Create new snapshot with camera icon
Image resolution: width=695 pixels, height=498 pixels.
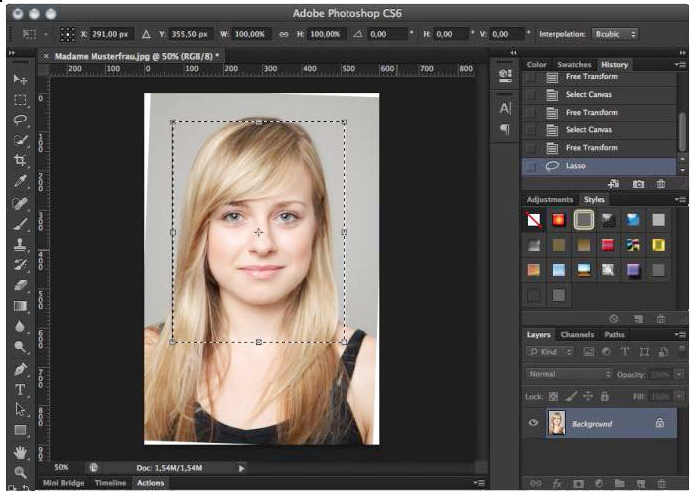[x=638, y=184]
